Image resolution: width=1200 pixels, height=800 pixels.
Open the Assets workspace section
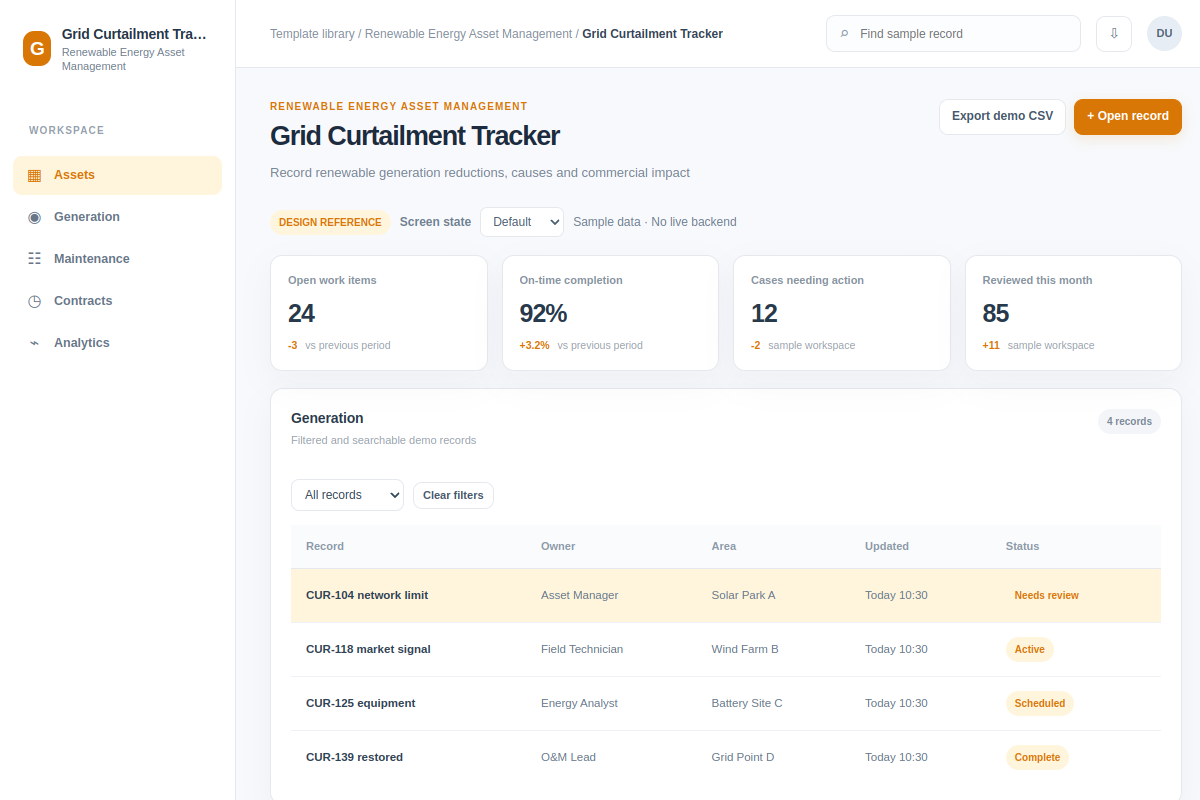coord(117,175)
